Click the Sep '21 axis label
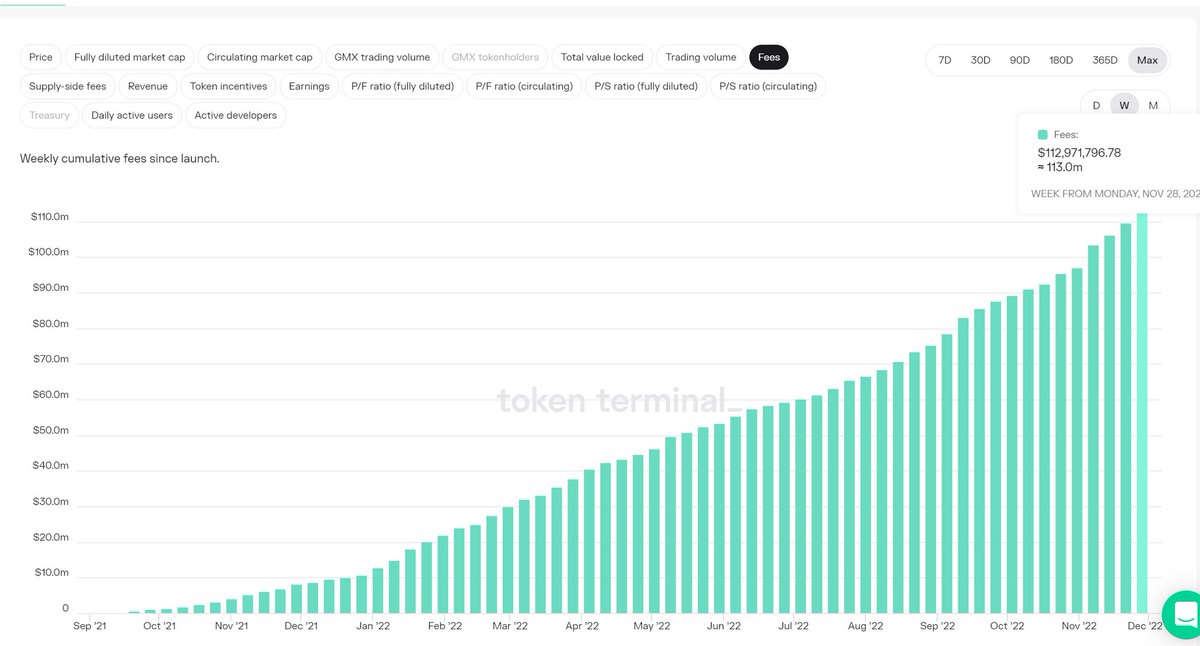 pyautogui.click(x=90, y=627)
